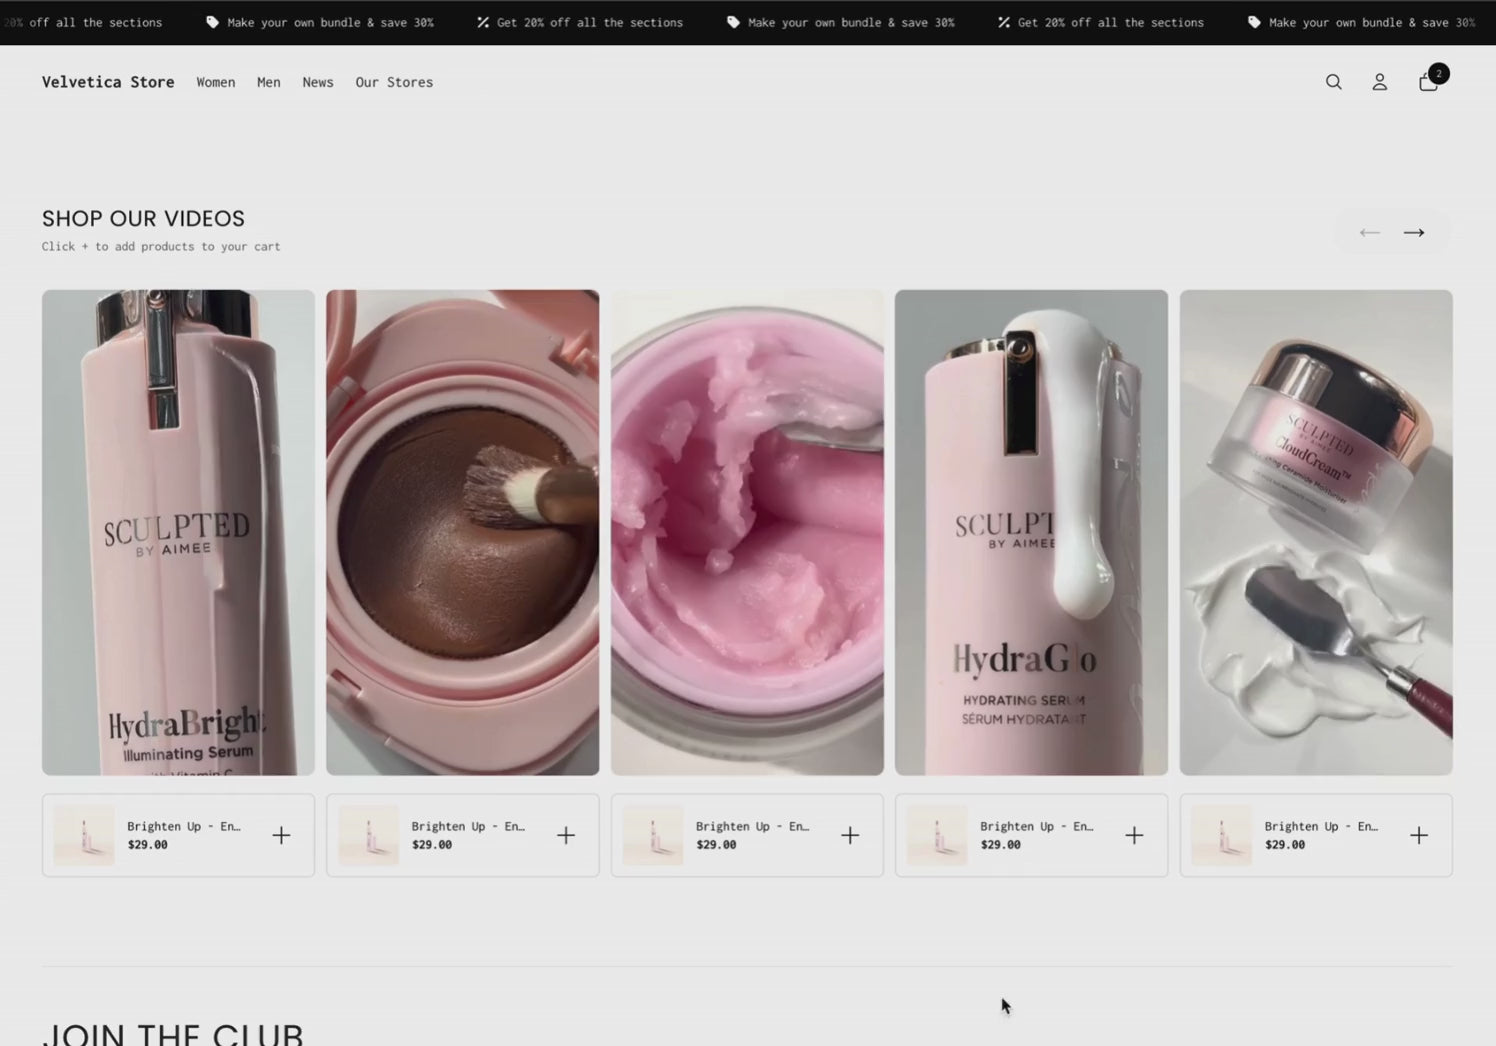
Task: Click the Make your own bundle save 30% banner
Action: coord(330,22)
